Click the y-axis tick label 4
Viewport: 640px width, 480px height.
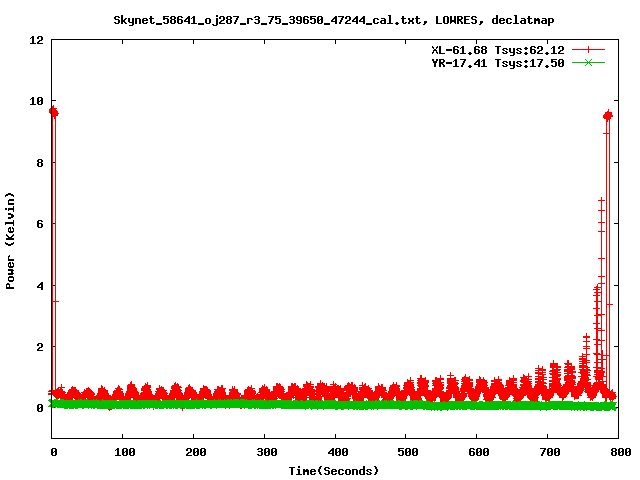(40, 286)
